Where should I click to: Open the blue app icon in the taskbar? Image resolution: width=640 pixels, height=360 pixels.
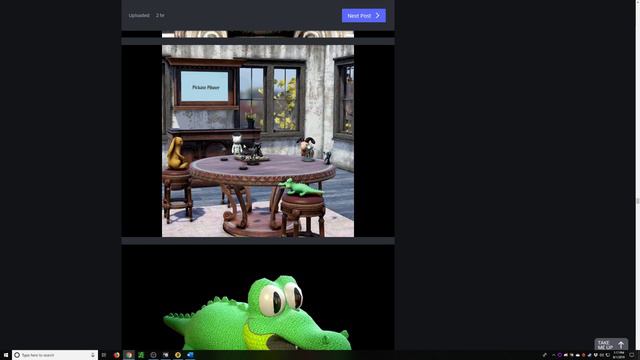(x=190, y=355)
